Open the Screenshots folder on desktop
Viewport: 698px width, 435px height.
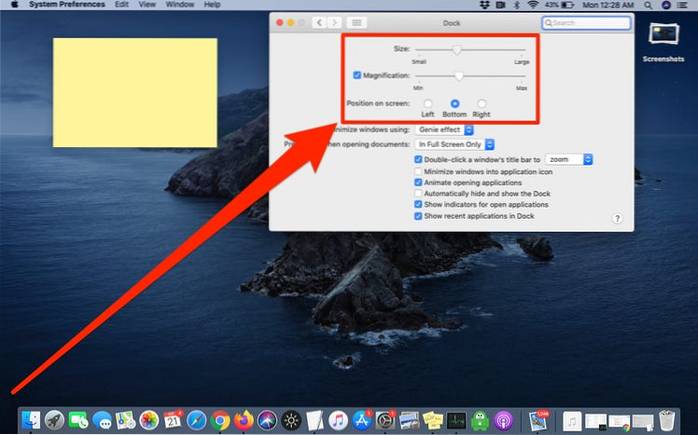pyautogui.click(x=662, y=38)
